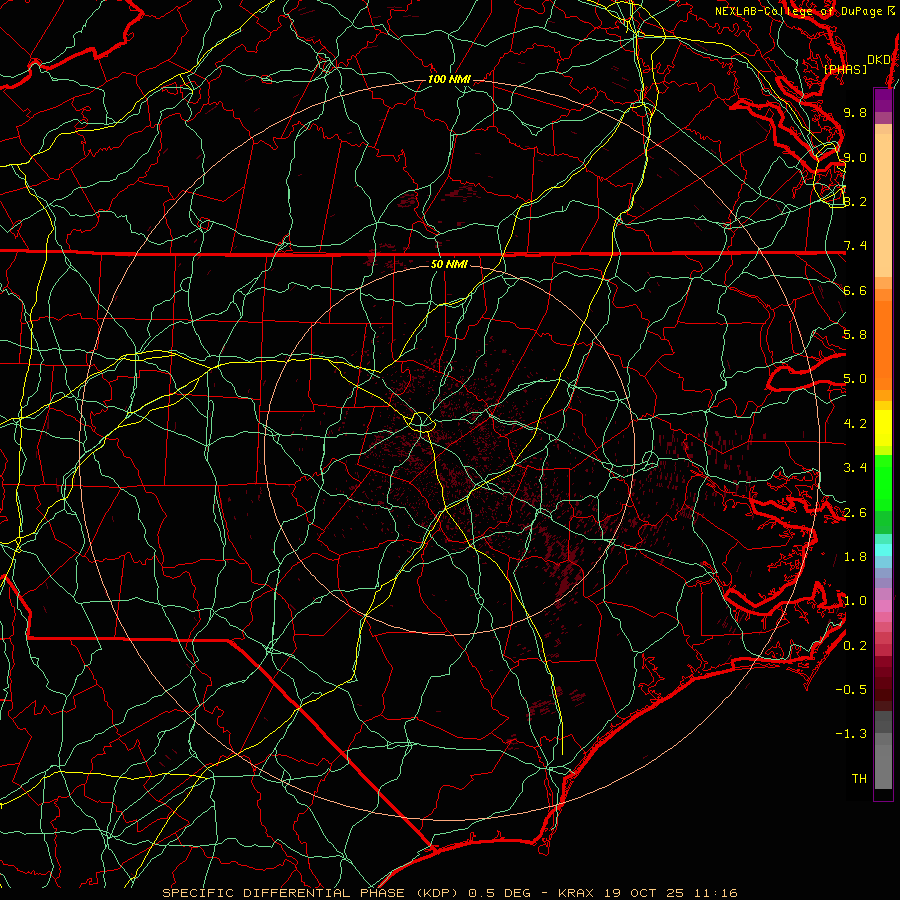
Task: Select the 6.6 legend value
Action: click(855, 290)
